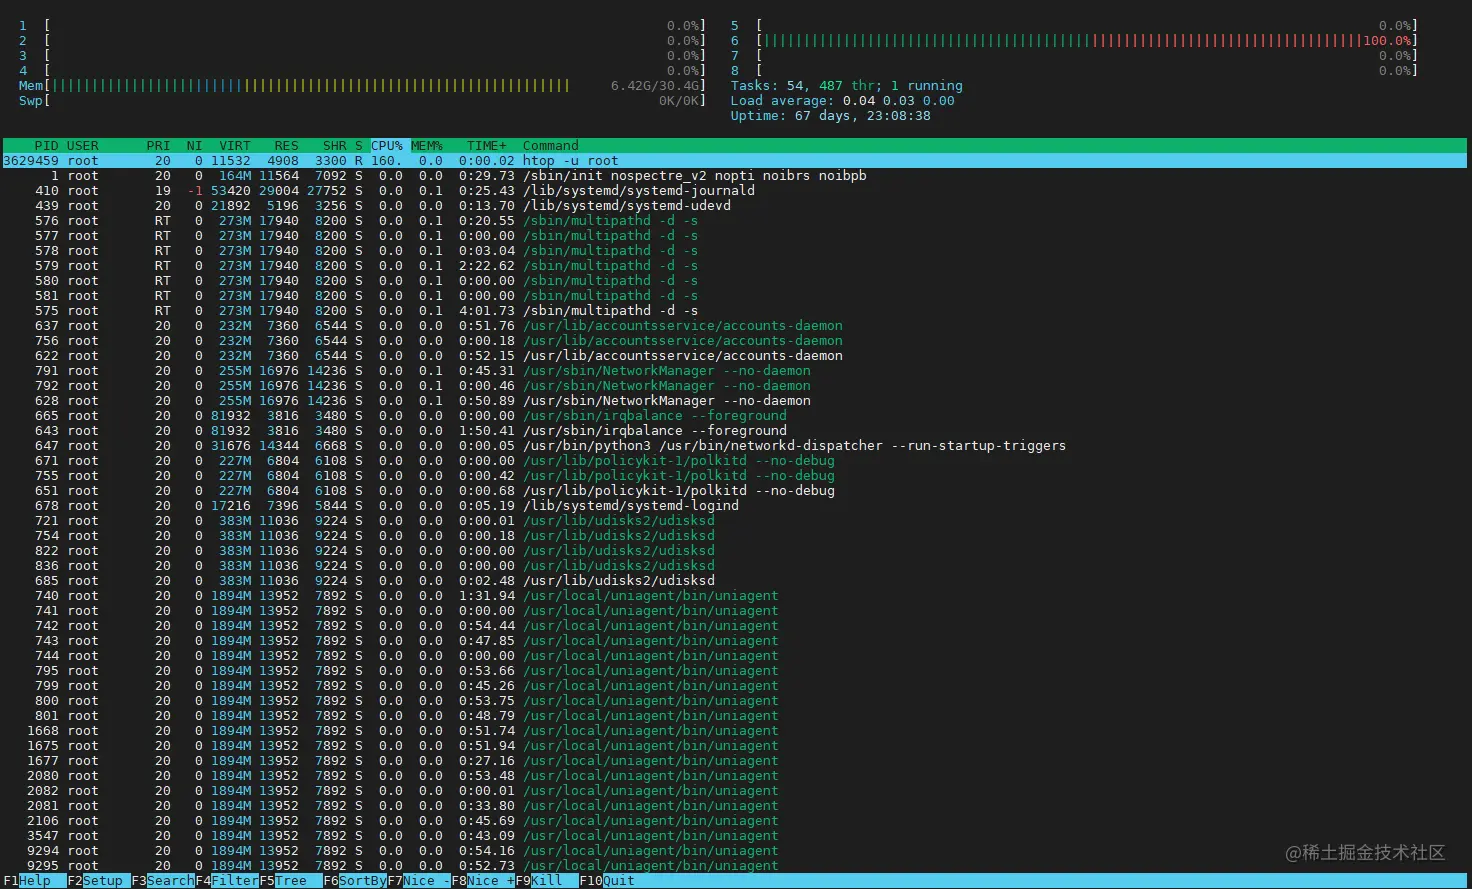Select the networkd-dispatcher python3 process row

735,446
